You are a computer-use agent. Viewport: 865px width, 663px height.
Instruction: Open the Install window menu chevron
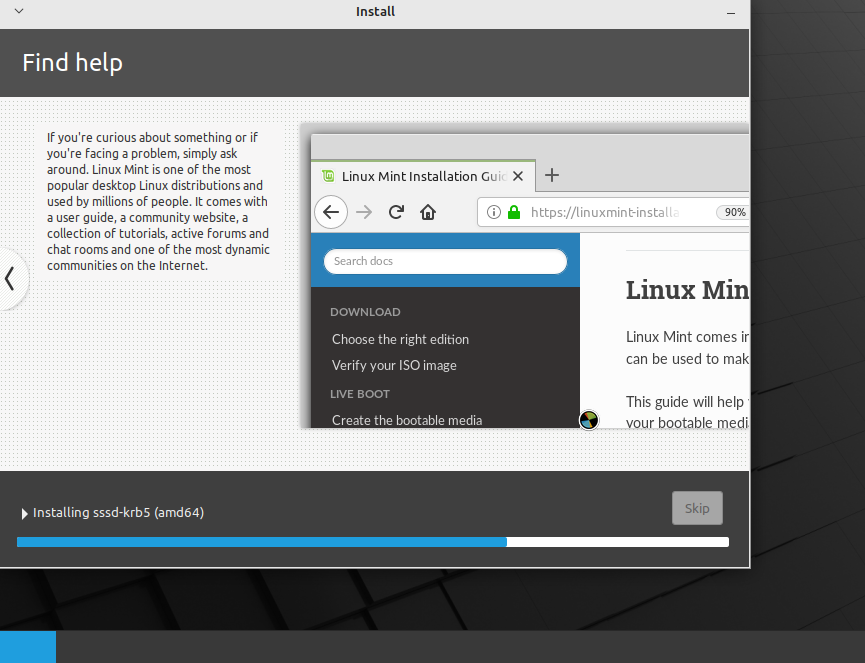point(19,11)
